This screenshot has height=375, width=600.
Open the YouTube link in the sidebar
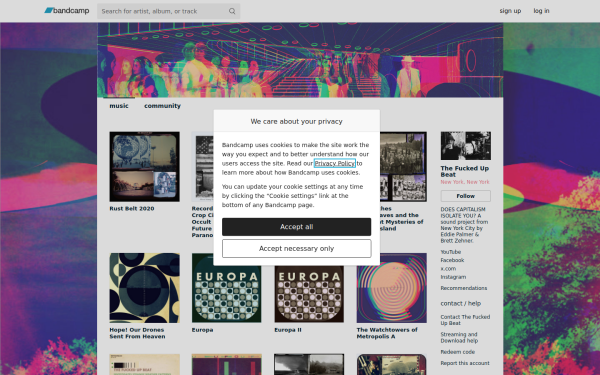click(x=450, y=252)
